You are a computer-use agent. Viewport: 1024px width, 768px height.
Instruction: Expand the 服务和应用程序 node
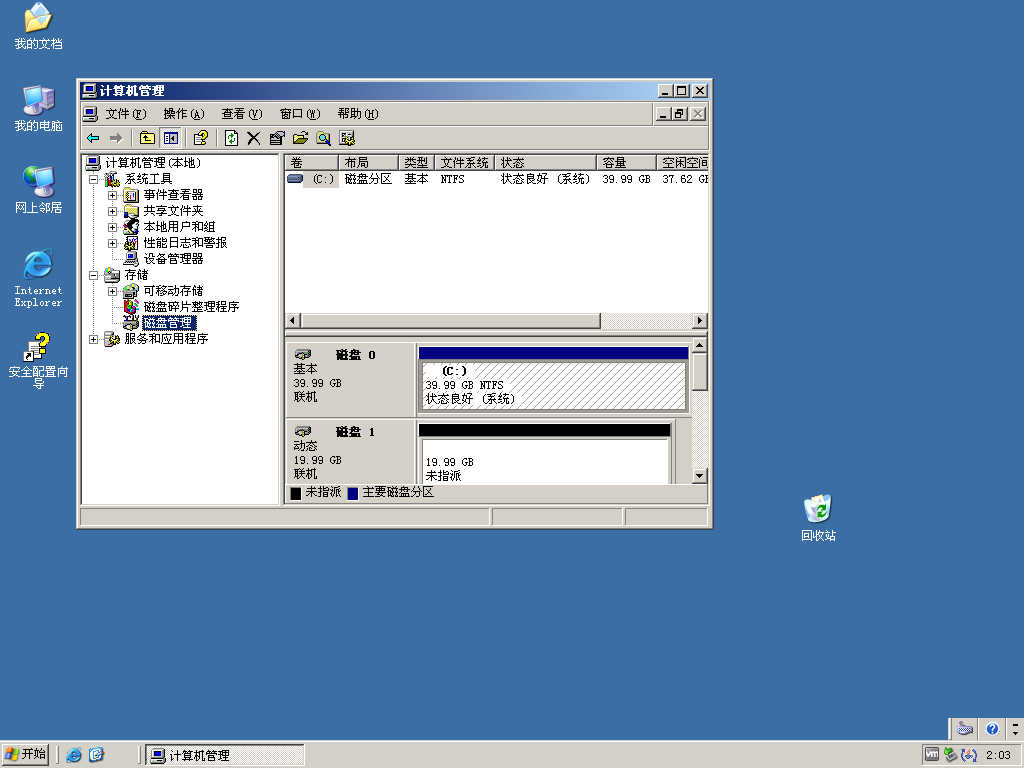[x=93, y=339]
